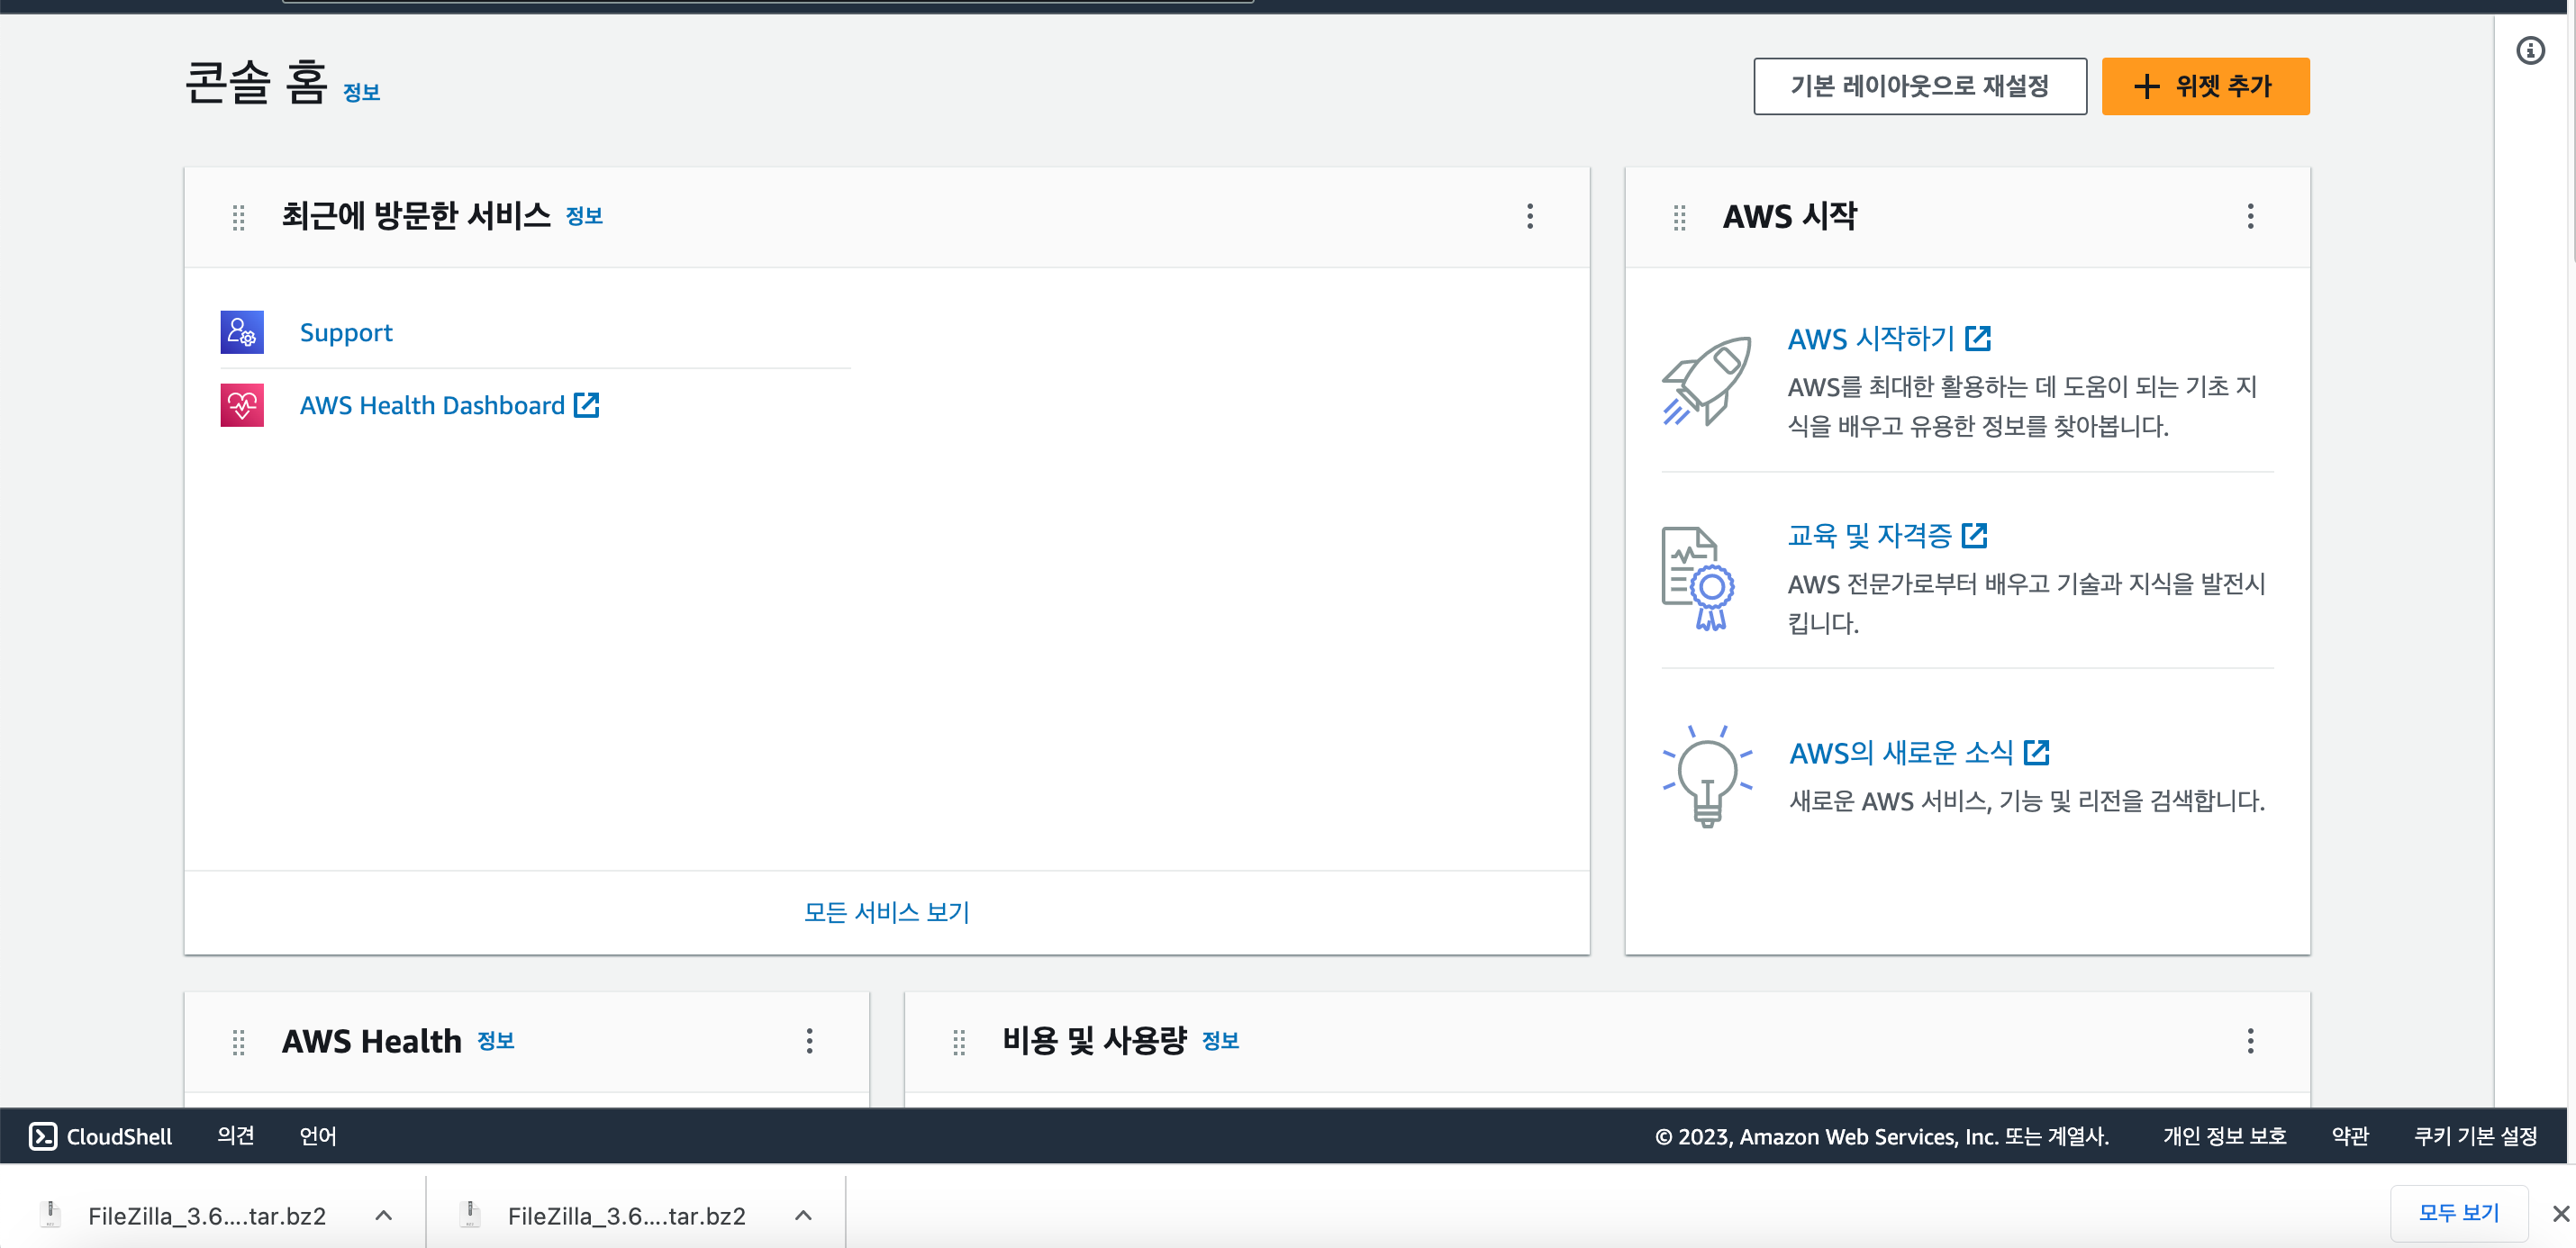Viewport: 2576px width, 1248px height.
Task: Click 모두 보기 in the downloads bar
Action: [x=2459, y=1213]
